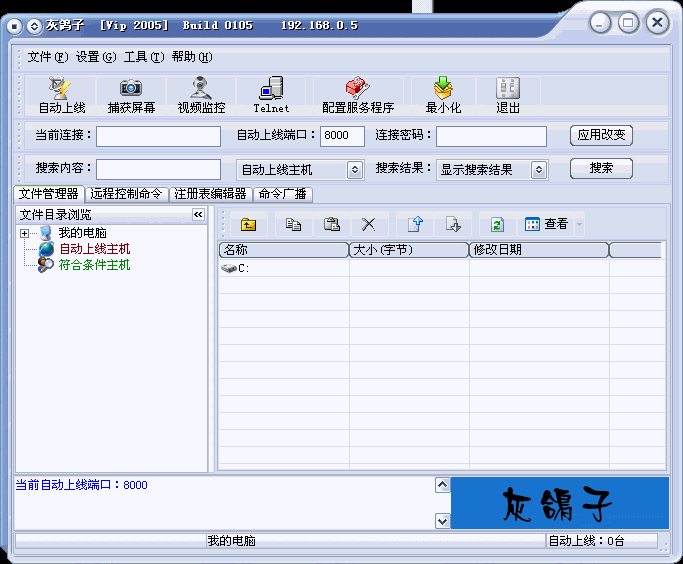Click the 连接密码 input field

click(491, 136)
